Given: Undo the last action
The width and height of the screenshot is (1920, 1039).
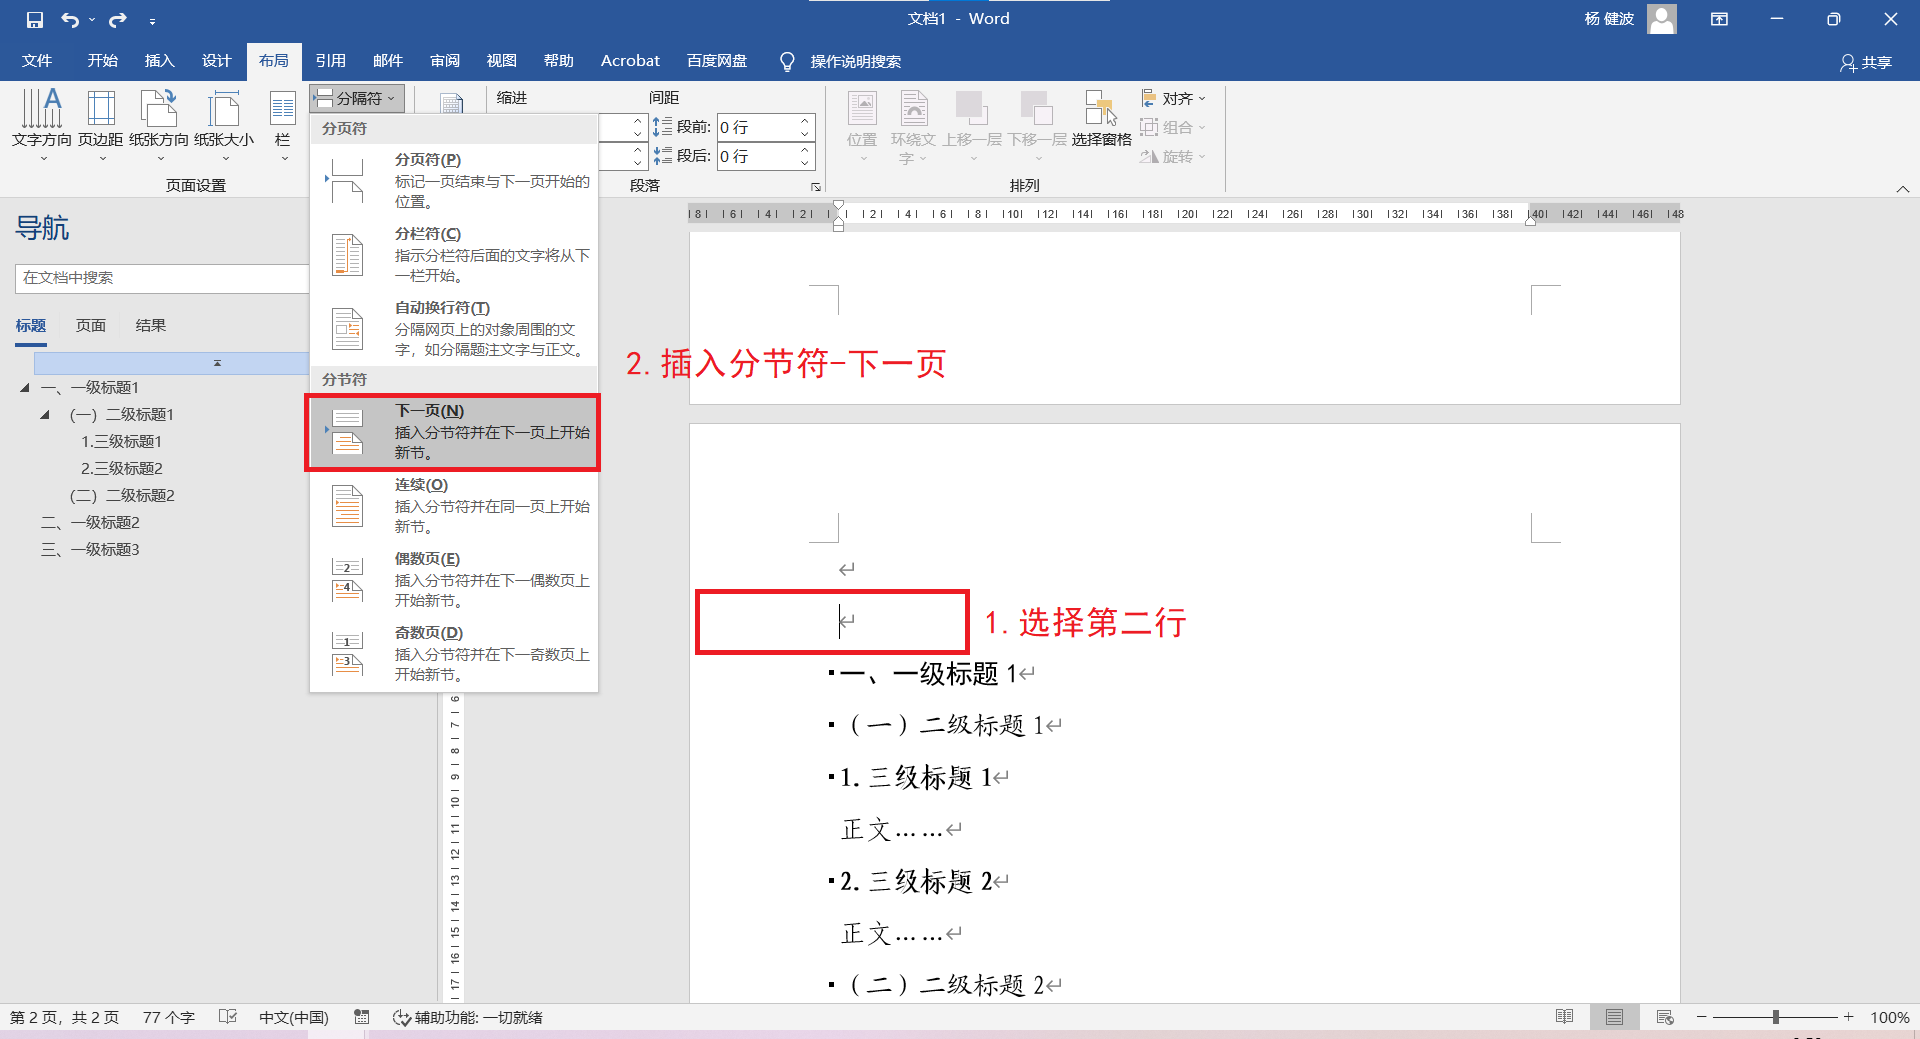Looking at the screenshot, I should [69, 19].
